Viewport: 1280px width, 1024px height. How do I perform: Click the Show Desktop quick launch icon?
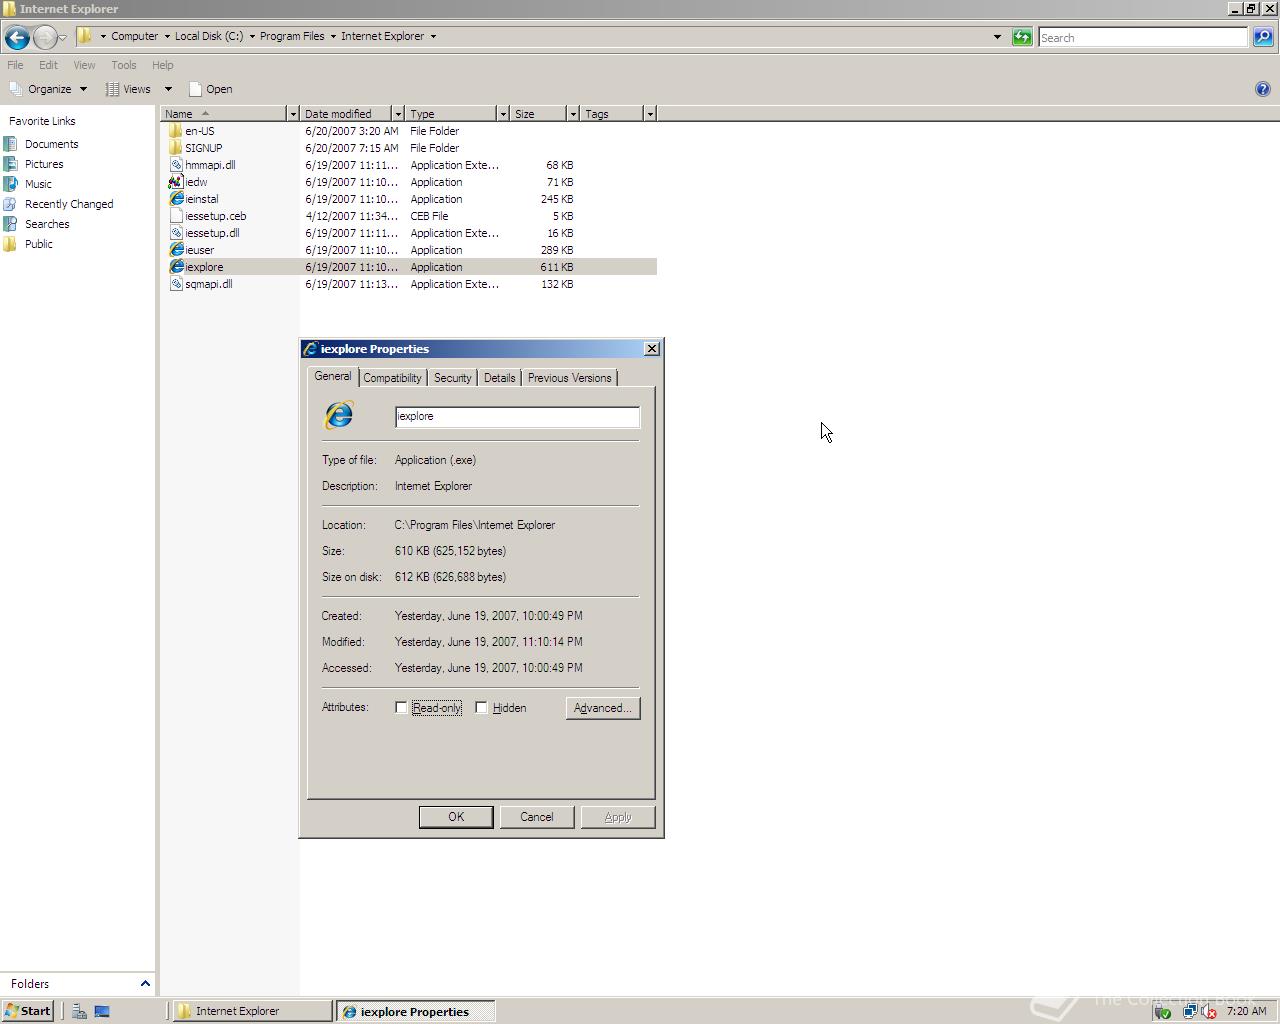click(102, 1011)
